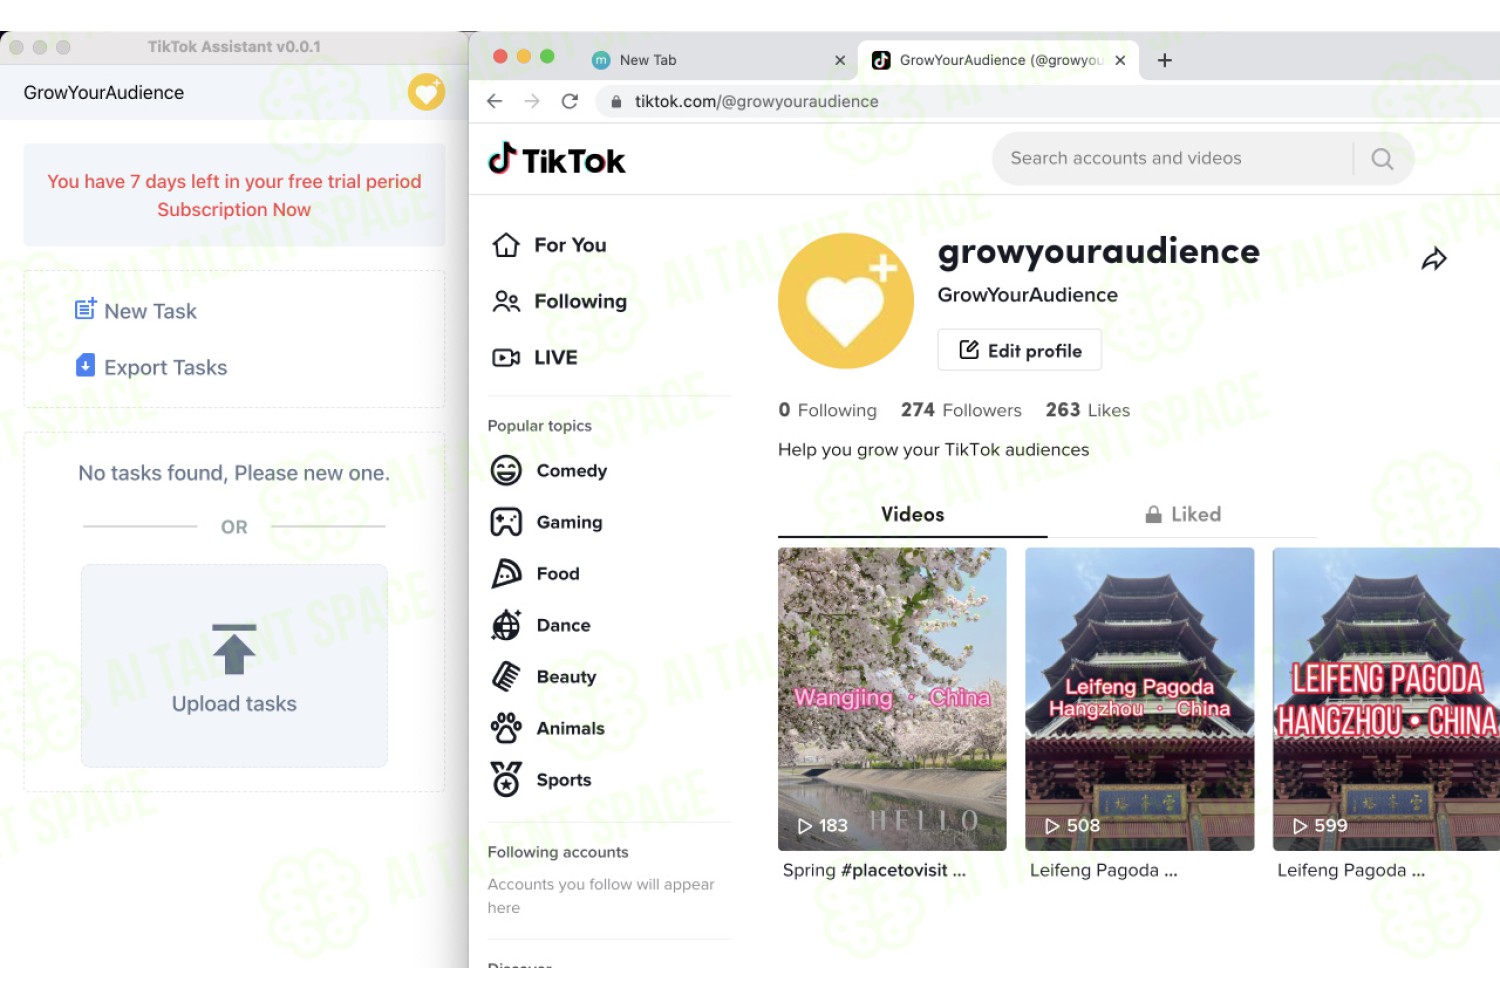Click the 'Following accounts' heading
This screenshot has height=1000, width=1500.
click(558, 852)
